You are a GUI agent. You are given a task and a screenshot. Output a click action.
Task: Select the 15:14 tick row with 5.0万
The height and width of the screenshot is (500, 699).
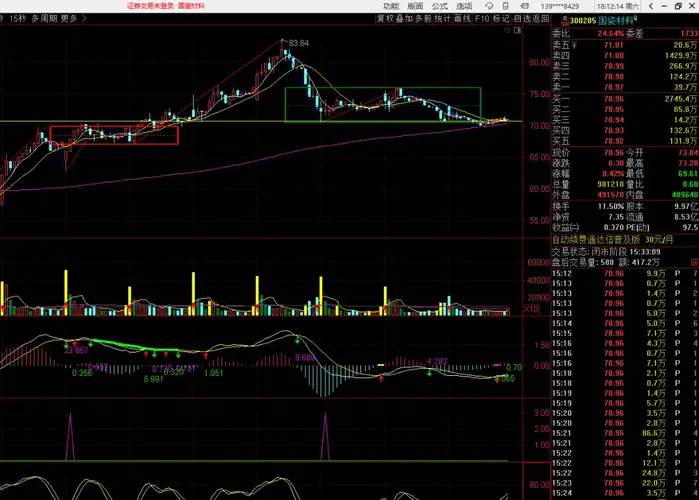point(625,323)
